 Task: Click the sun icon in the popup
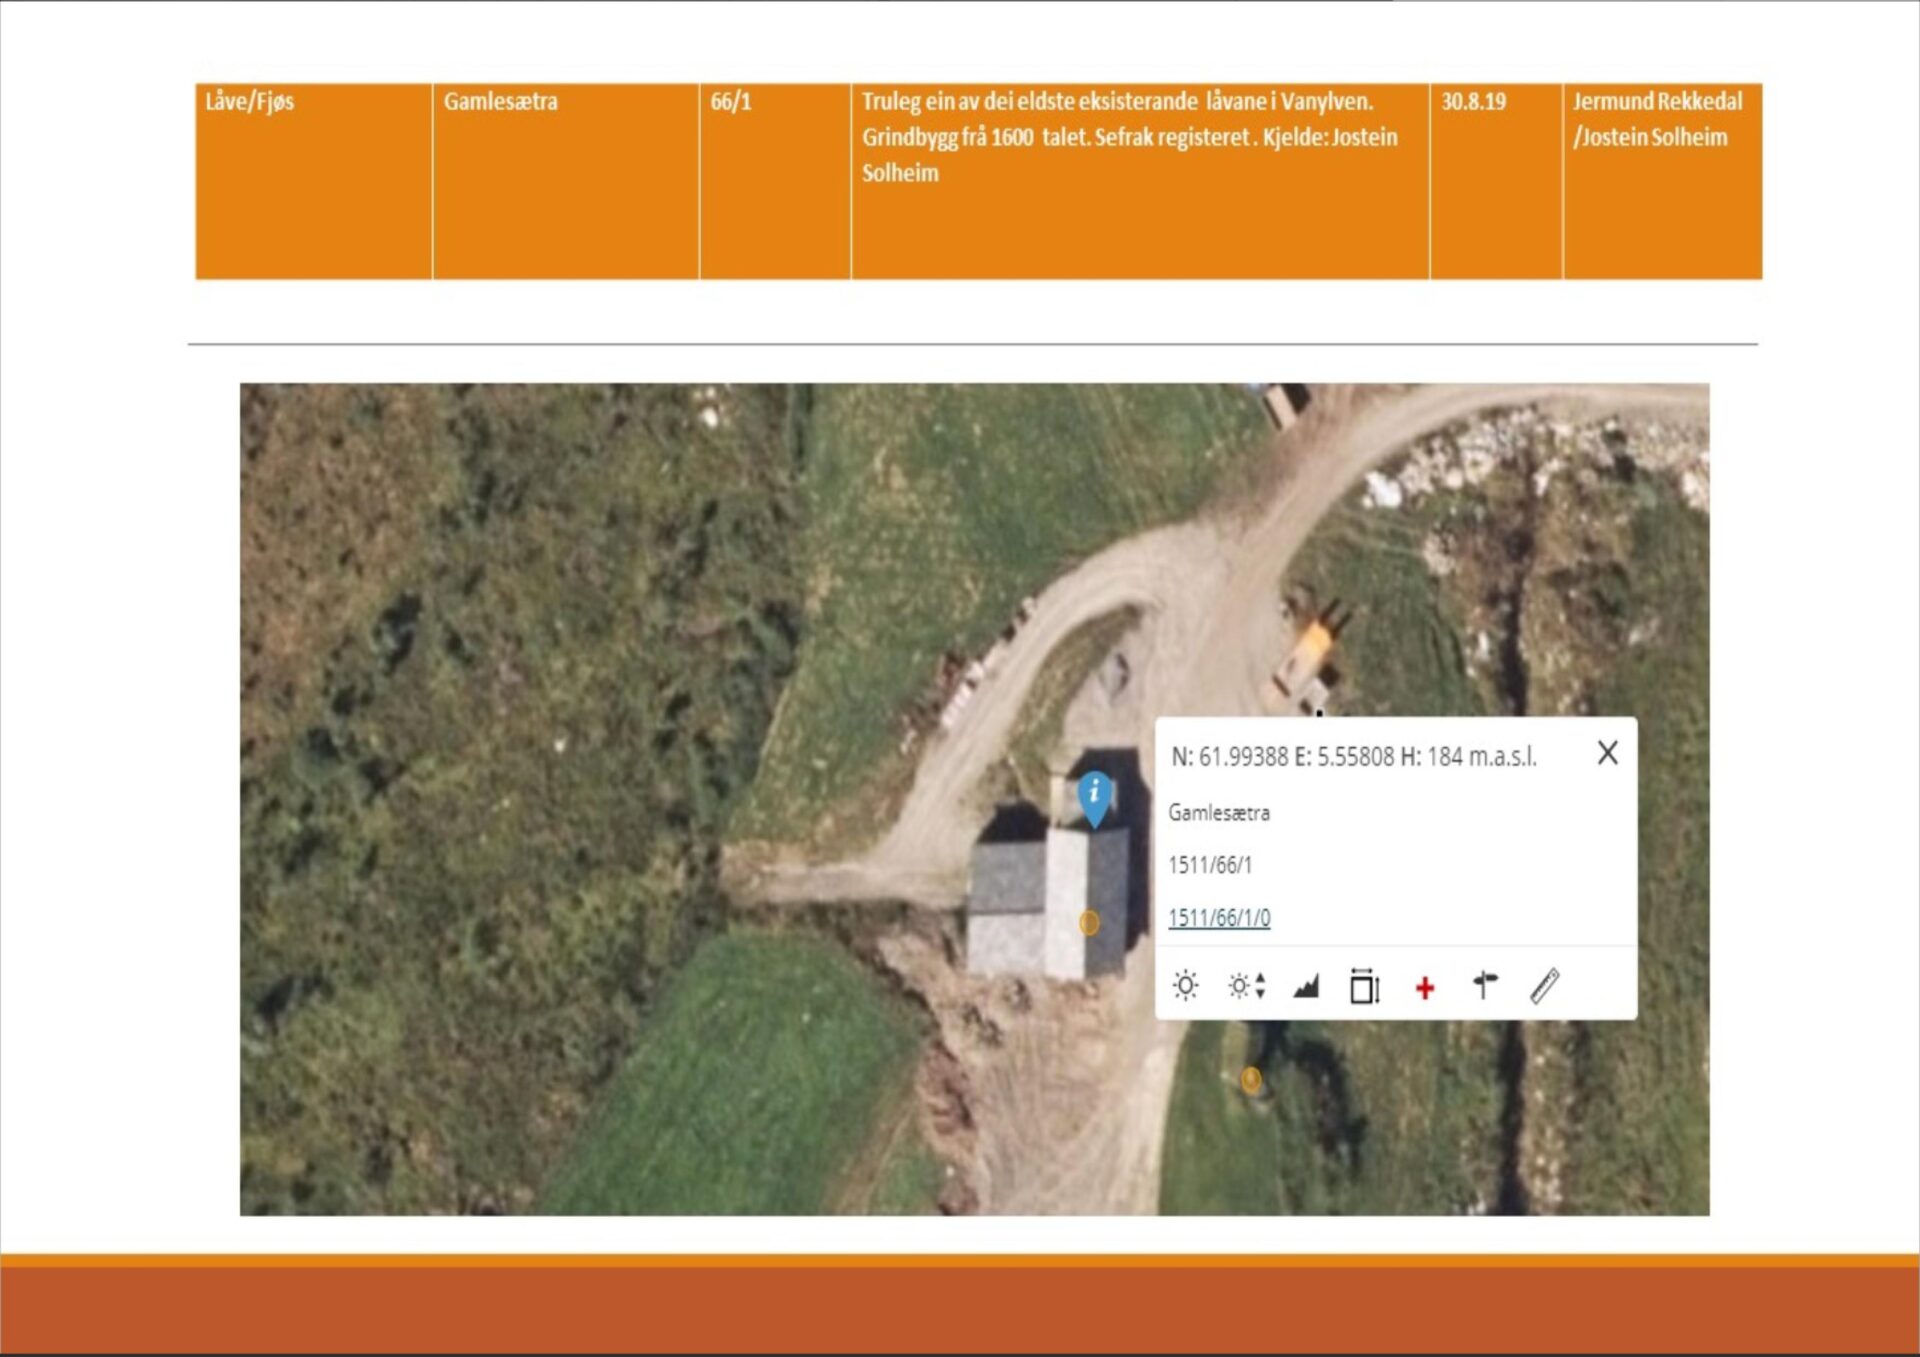click(x=1185, y=986)
